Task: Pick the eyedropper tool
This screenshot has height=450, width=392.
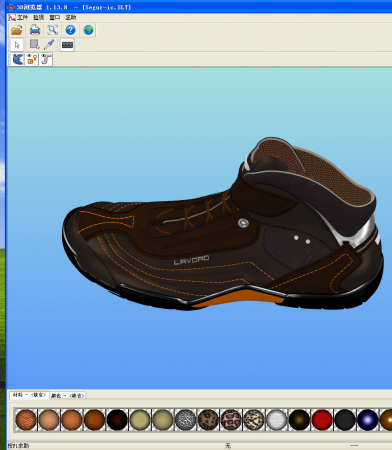Action: pyautogui.click(x=49, y=45)
